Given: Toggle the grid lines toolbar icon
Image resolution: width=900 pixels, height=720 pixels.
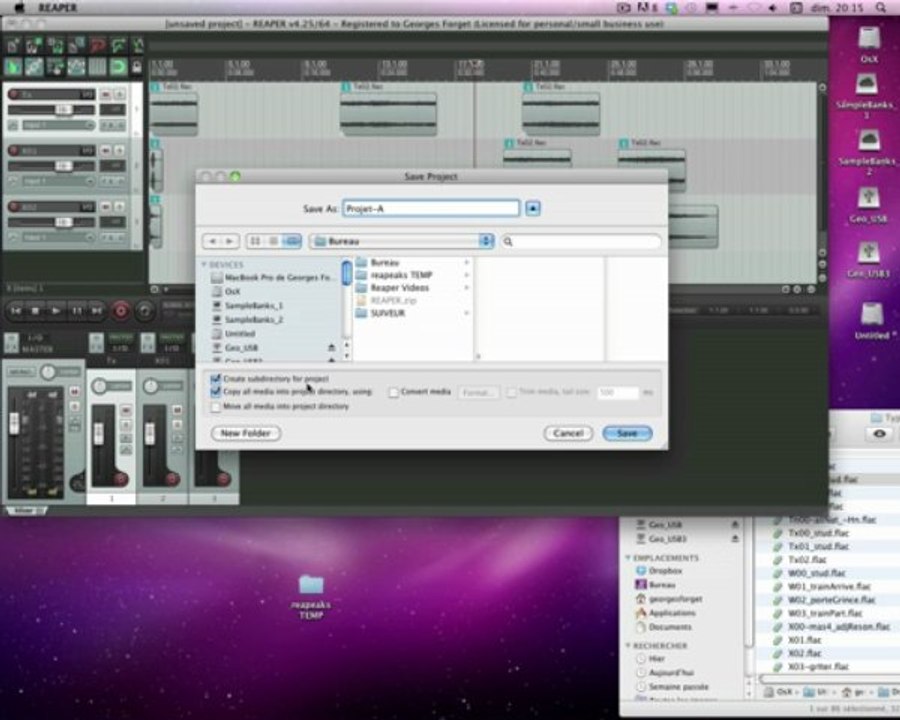Looking at the screenshot, I should pos(97,67).
